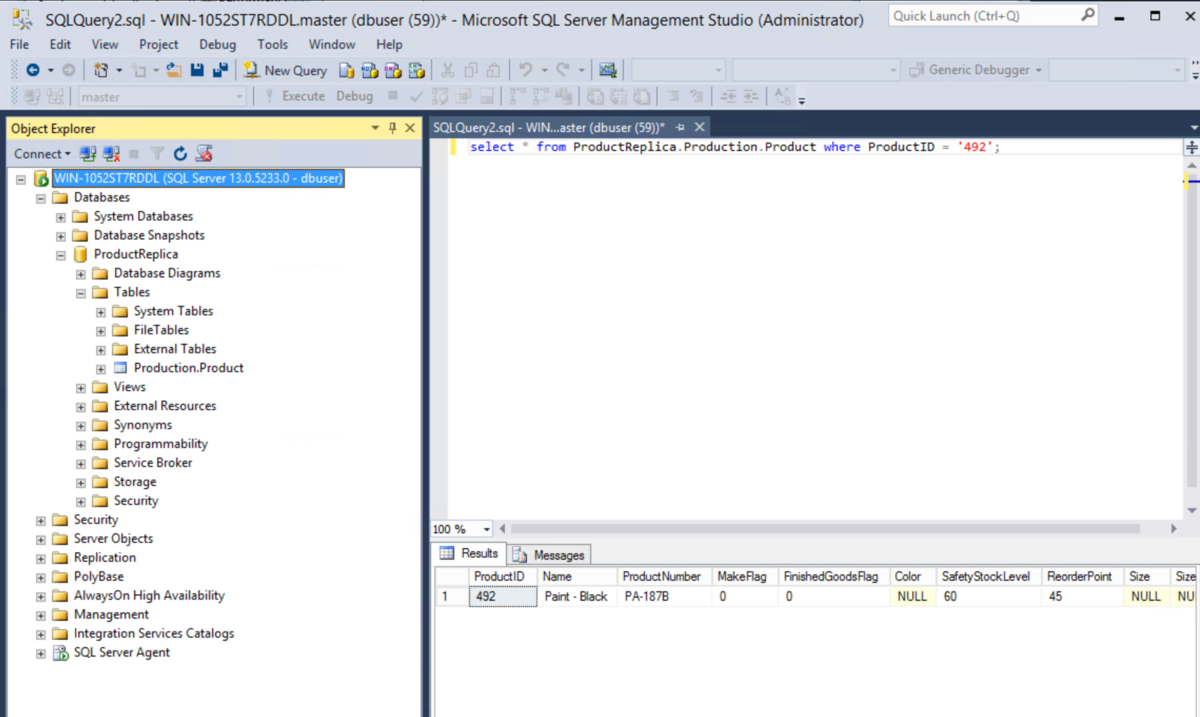The image size is (1200, 717).
Task: Open the Connect dropdown in Object Explorer
Action: (42, 154)
